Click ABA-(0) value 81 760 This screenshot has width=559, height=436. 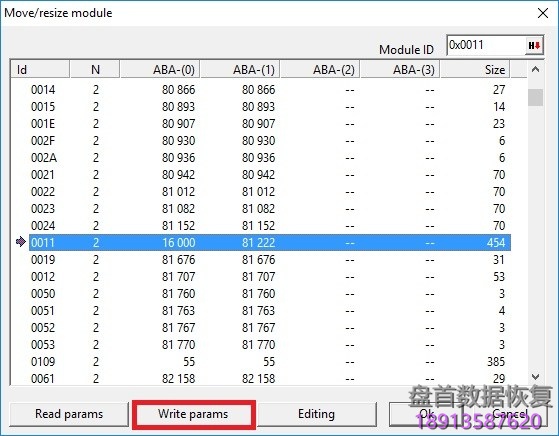tap(179, 294)
